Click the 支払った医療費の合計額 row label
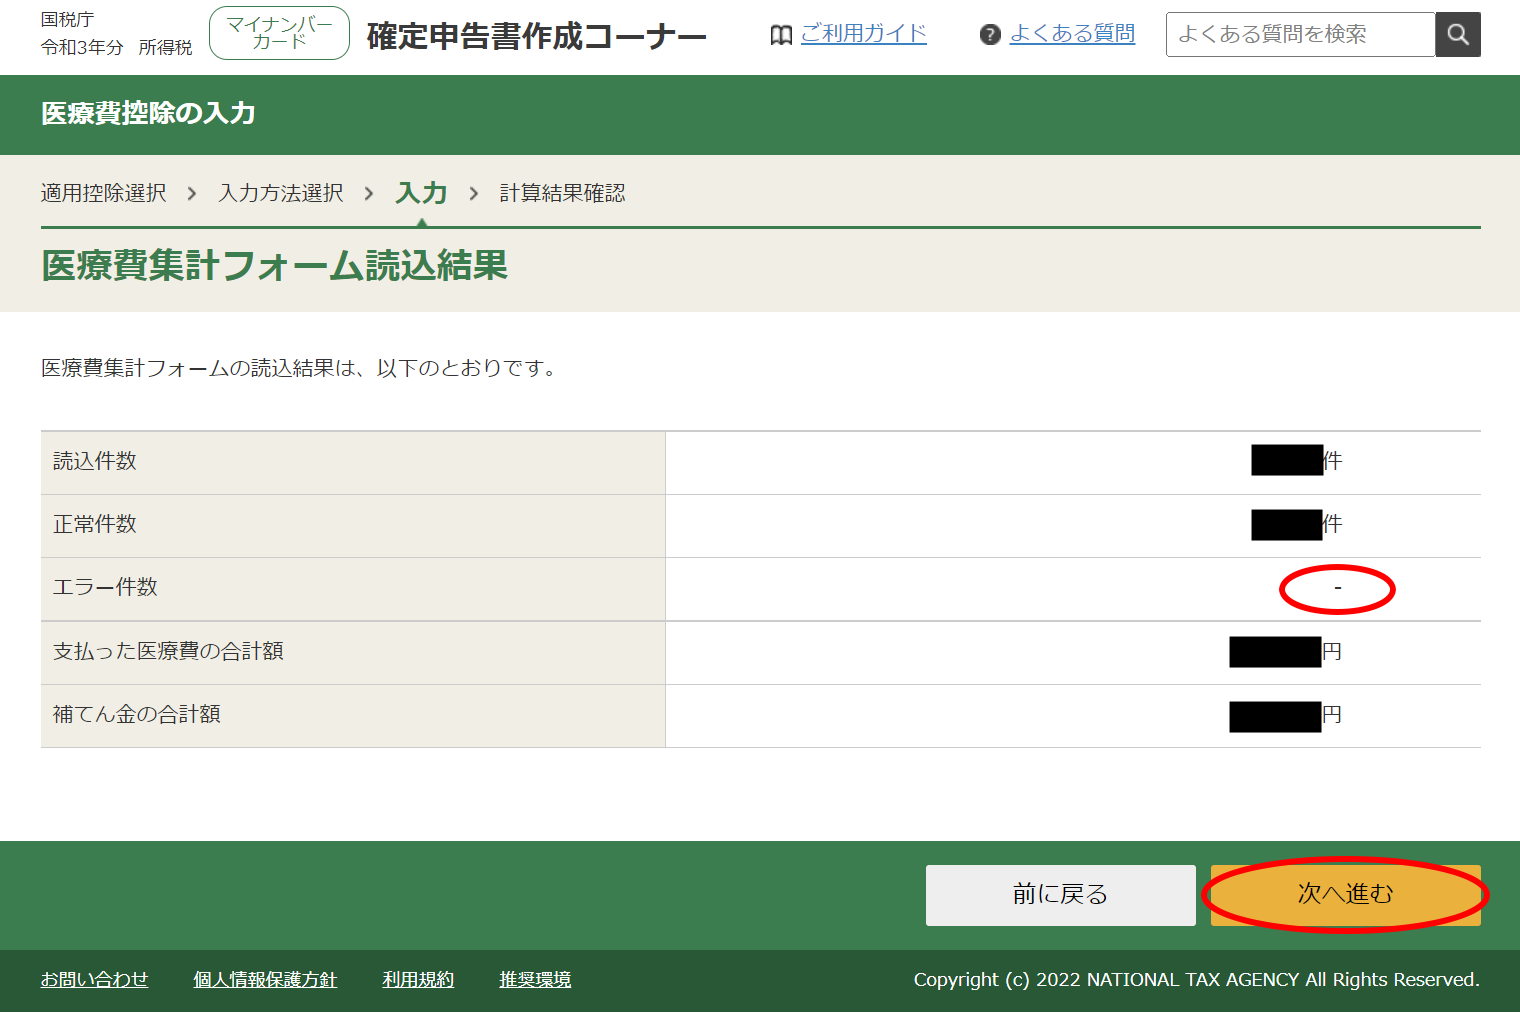1520x1013 pixels. [168, 652]
